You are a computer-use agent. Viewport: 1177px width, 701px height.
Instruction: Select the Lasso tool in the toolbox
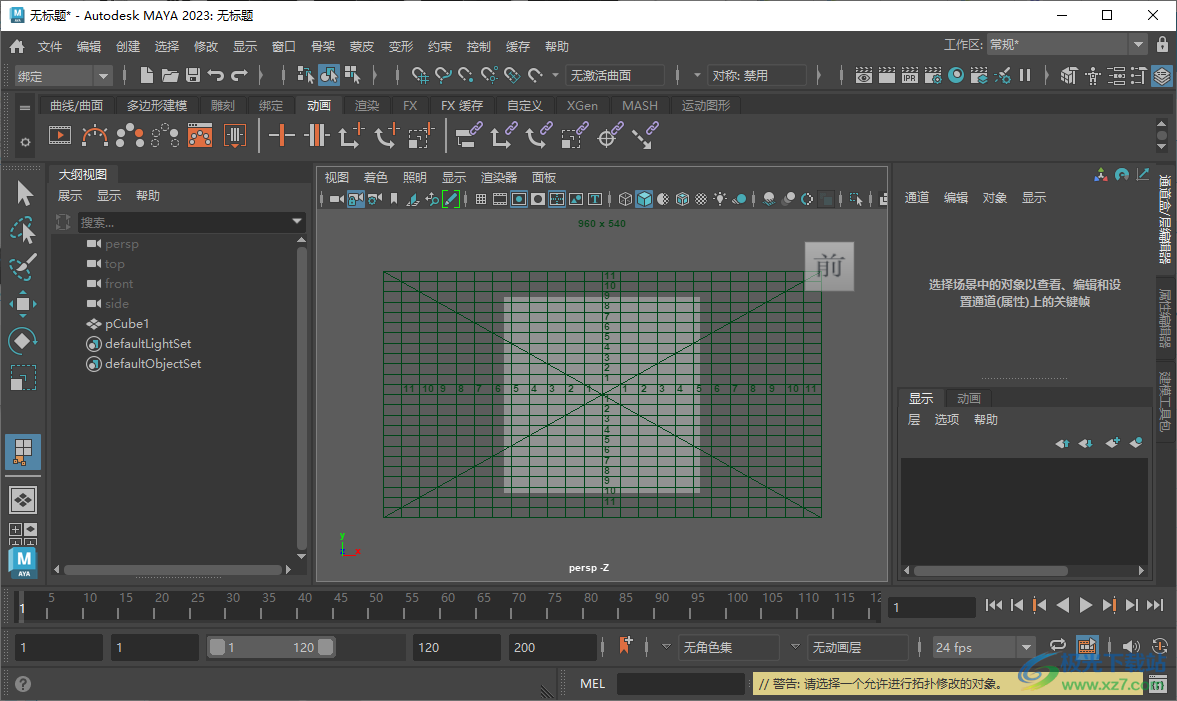(x=23, y=230)
